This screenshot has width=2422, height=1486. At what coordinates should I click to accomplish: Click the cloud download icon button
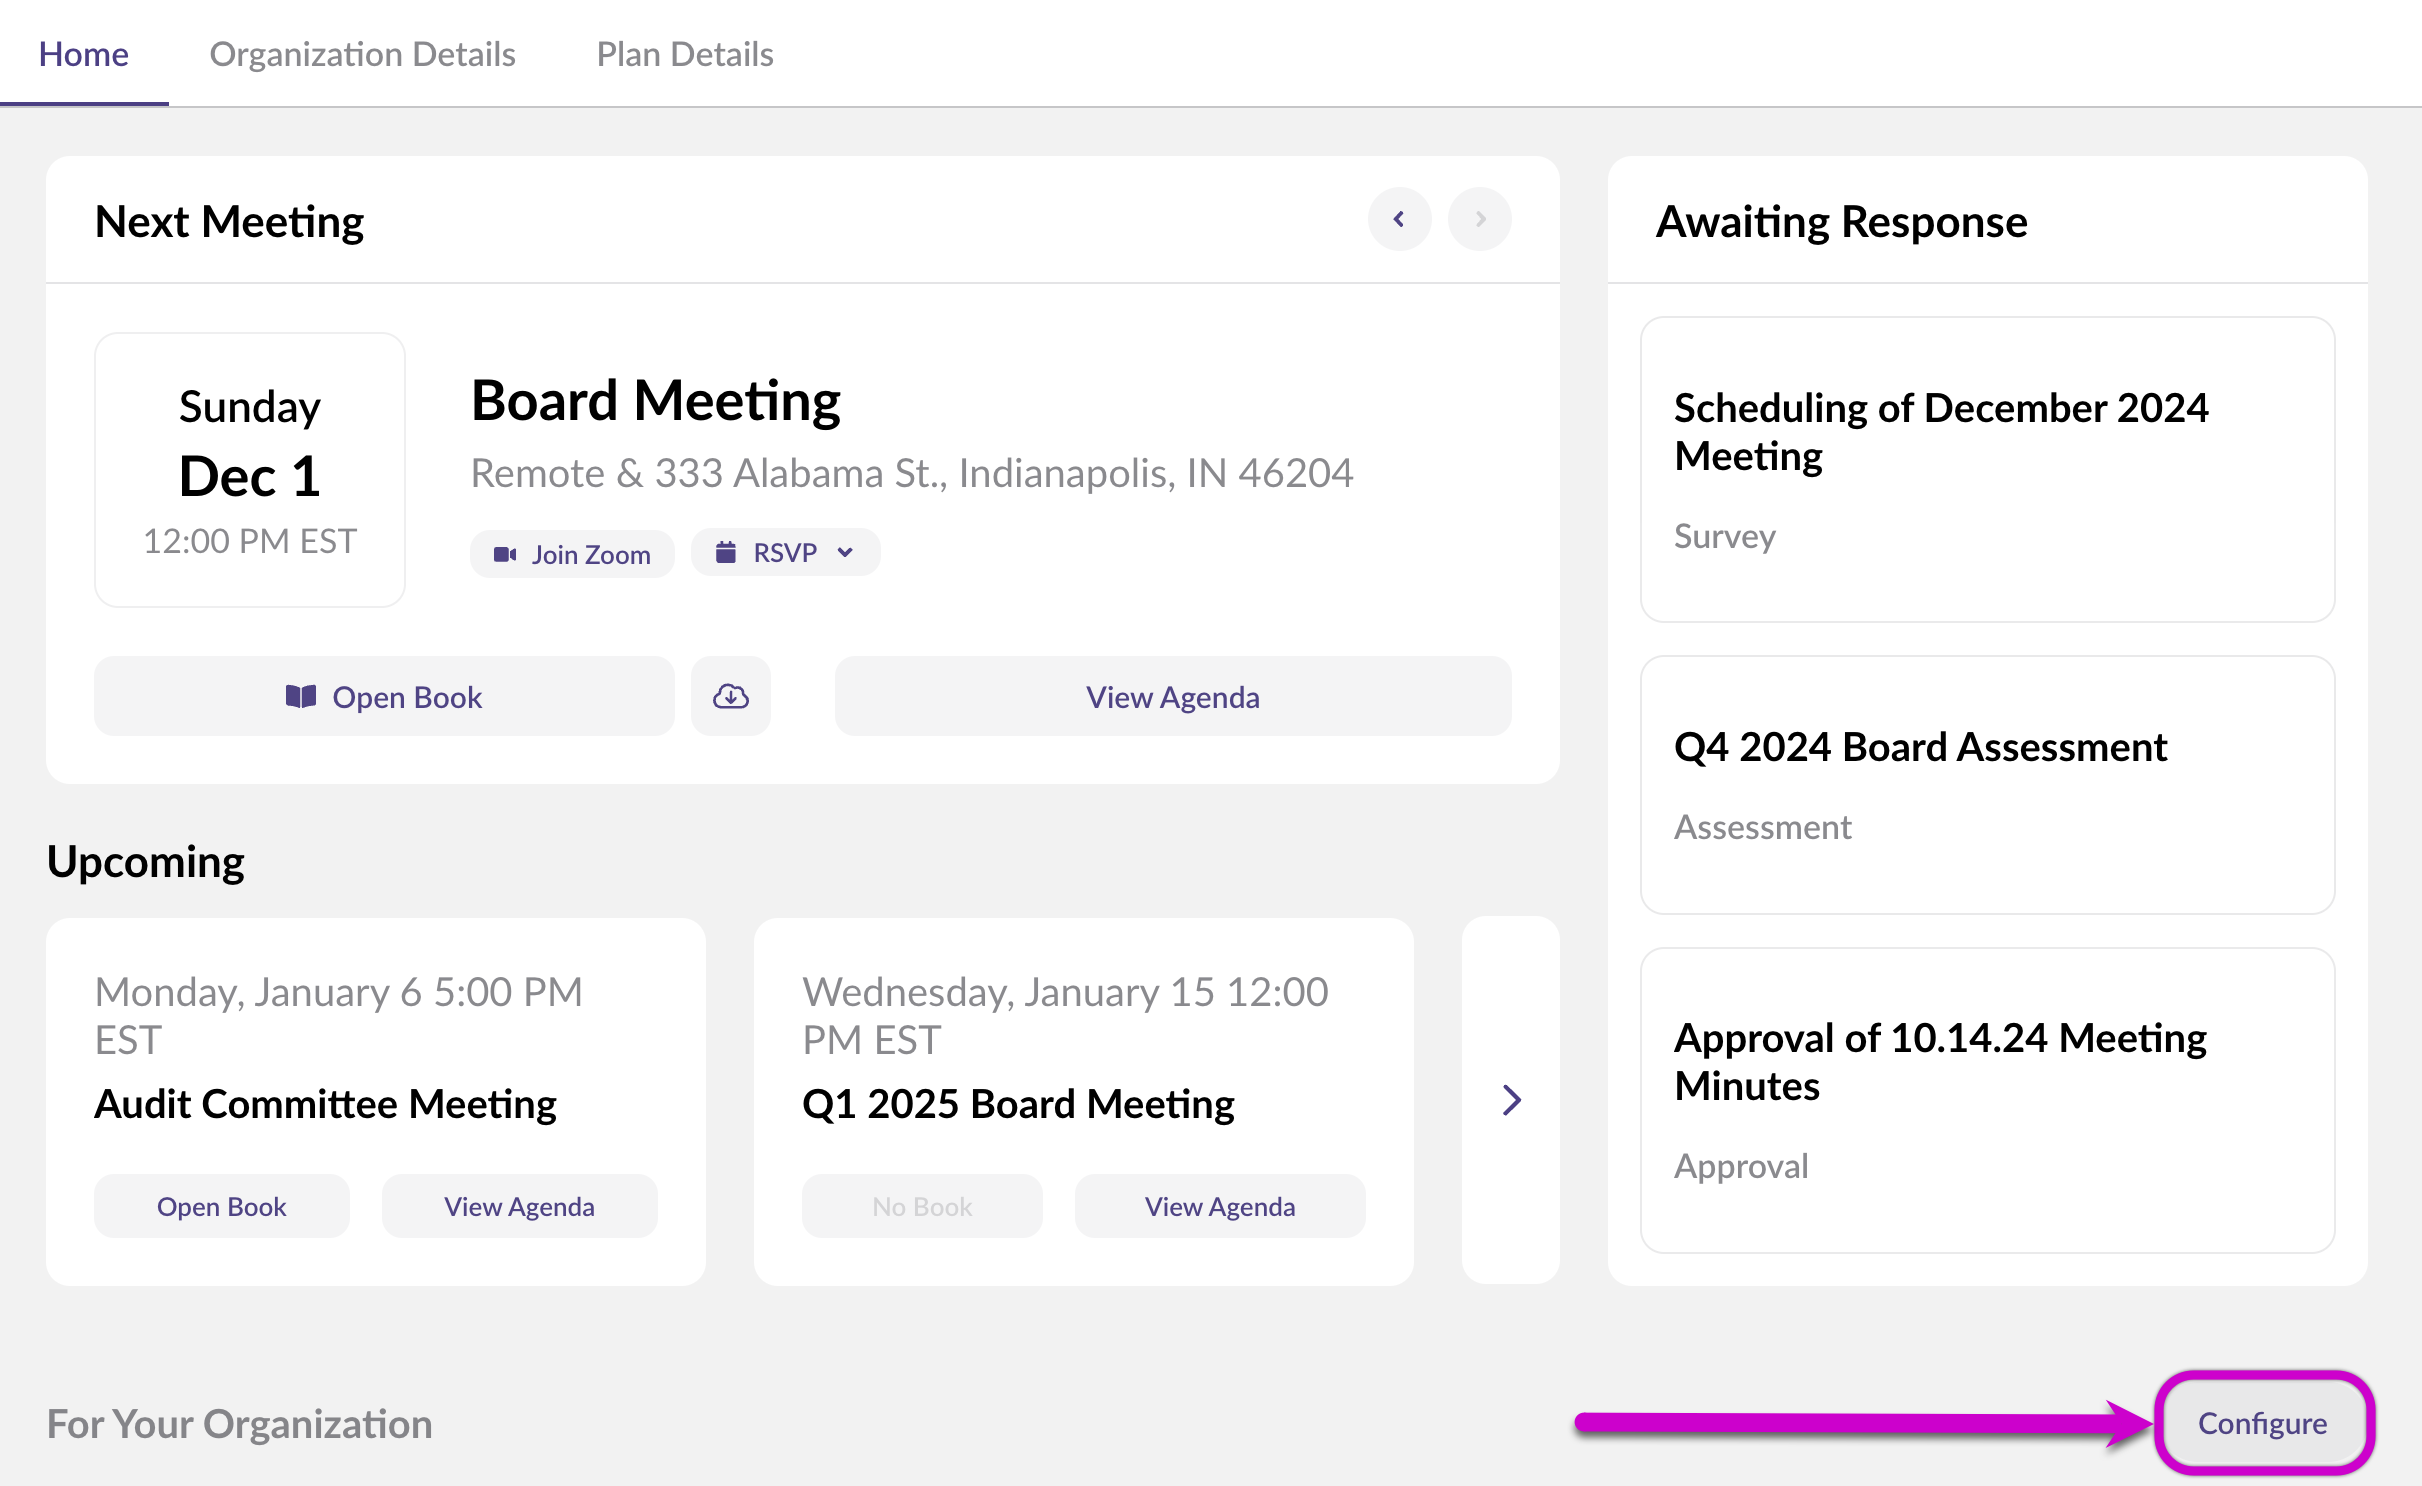tap(730, 696)
